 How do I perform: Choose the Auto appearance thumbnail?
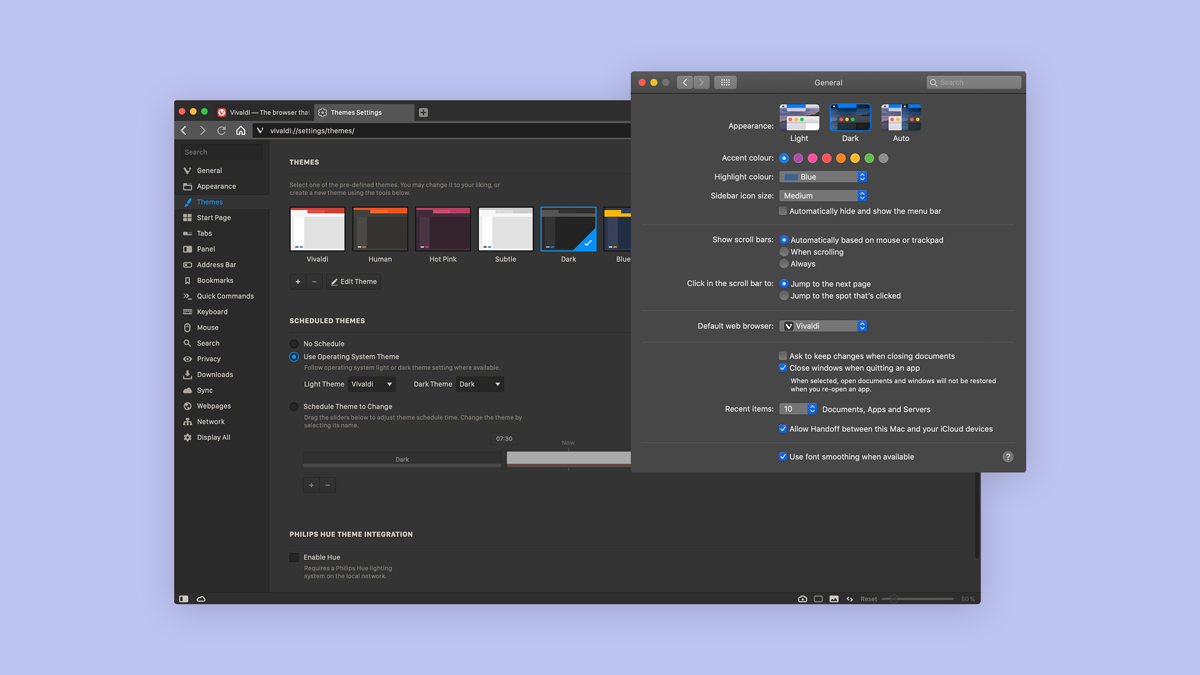pyautogui.click(x=901, y=117)
